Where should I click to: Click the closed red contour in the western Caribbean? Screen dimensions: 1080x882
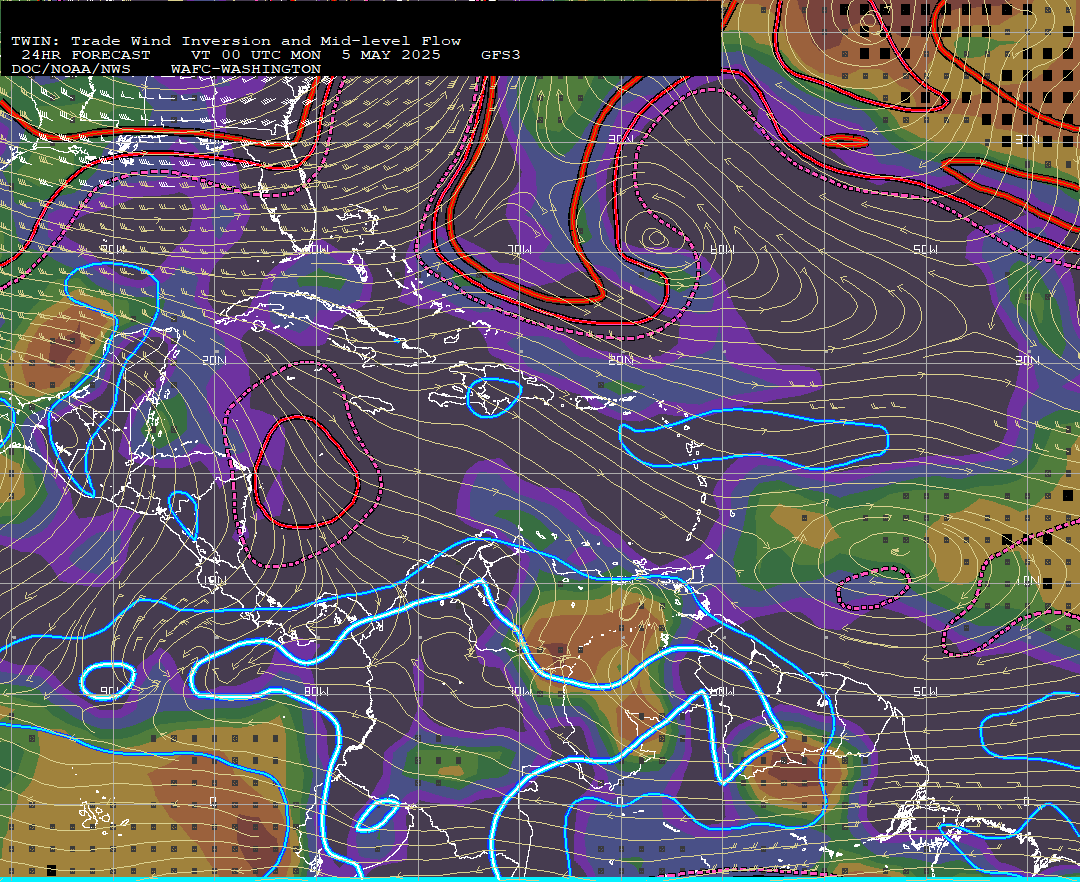point(307,472)
